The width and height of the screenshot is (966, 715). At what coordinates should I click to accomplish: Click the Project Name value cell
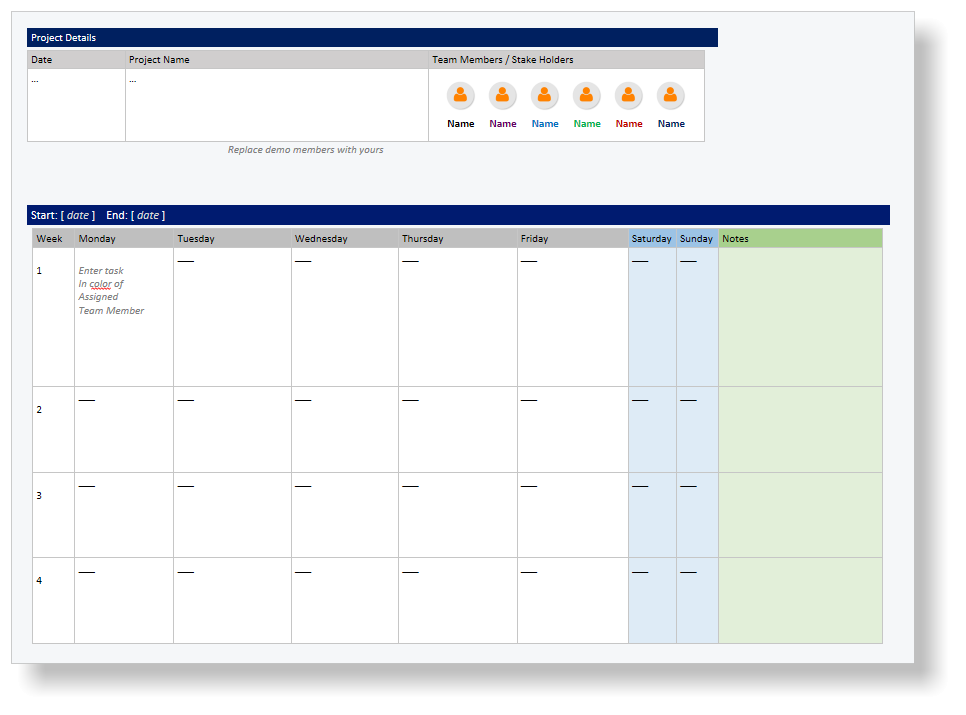pyautogui.click(x=276, y=104)
